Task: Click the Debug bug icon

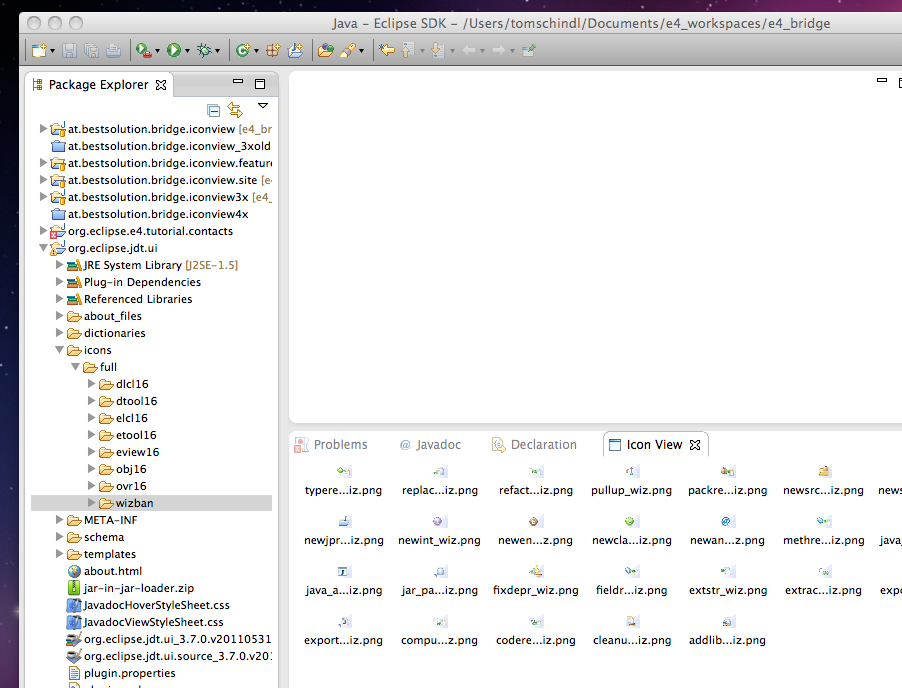Action: coord(205,49)
